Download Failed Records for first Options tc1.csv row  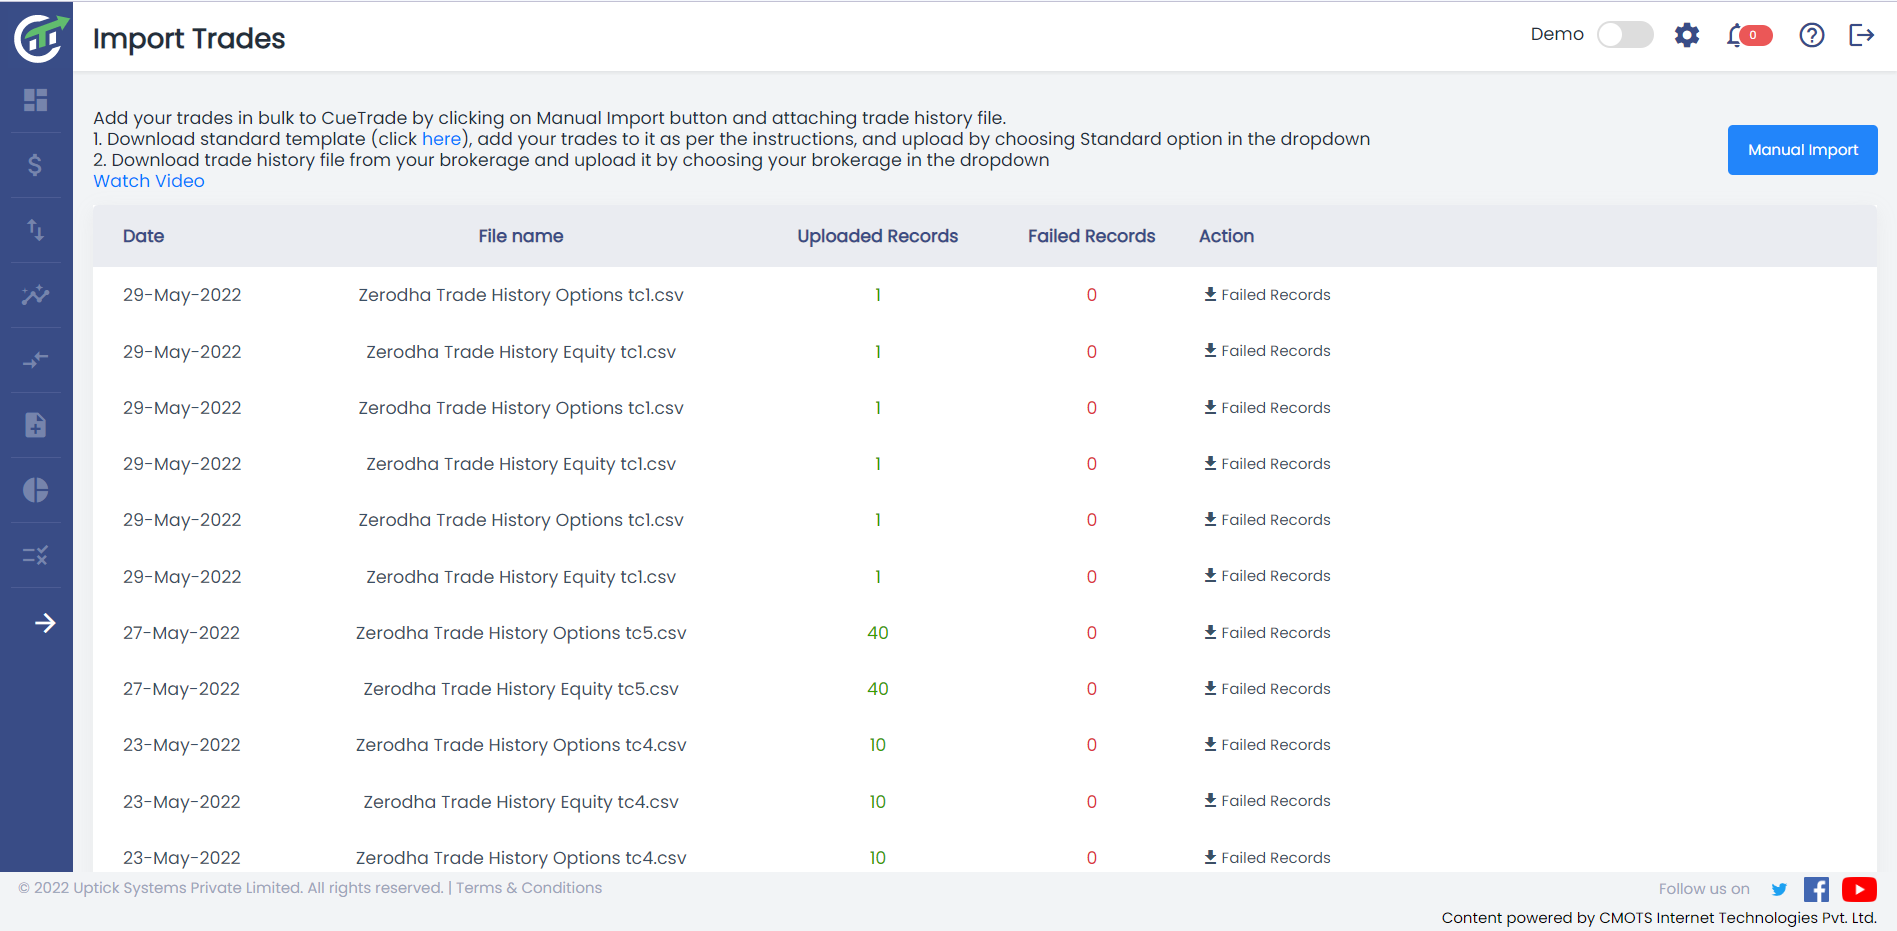point(1267,295)
